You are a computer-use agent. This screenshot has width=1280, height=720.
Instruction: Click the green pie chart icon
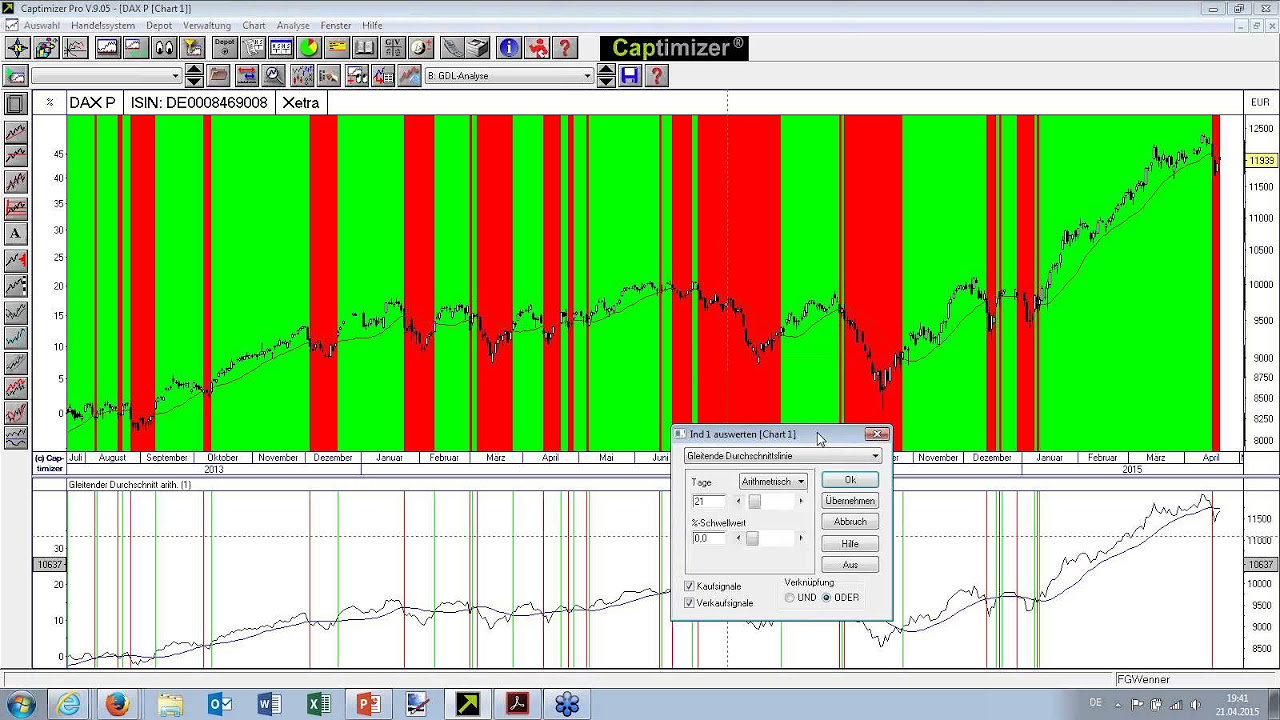pos(308,48)
